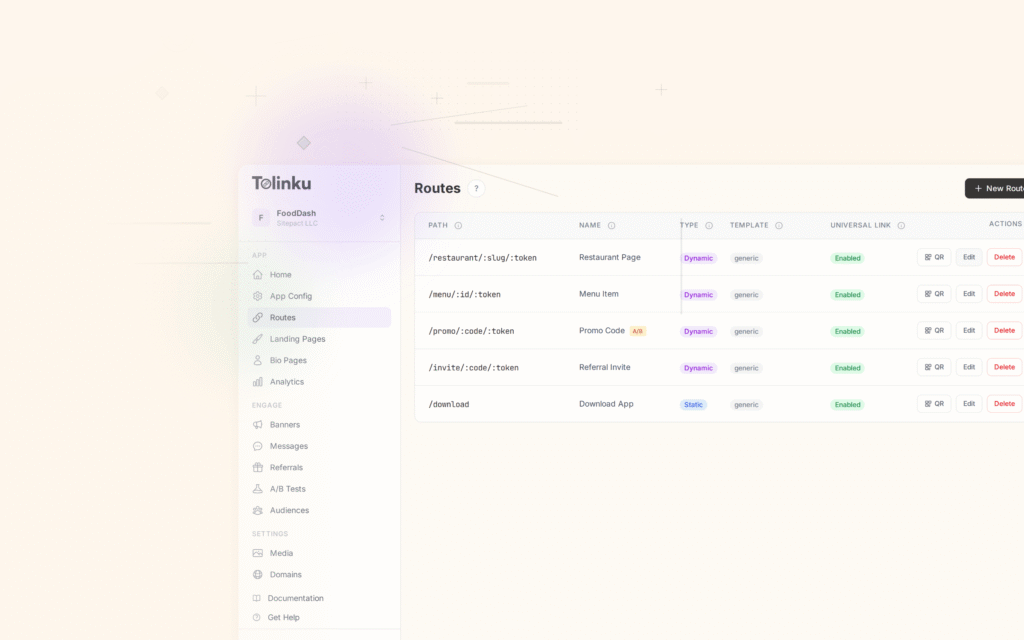Click the Domains globe icon

(x=258, y=575)
